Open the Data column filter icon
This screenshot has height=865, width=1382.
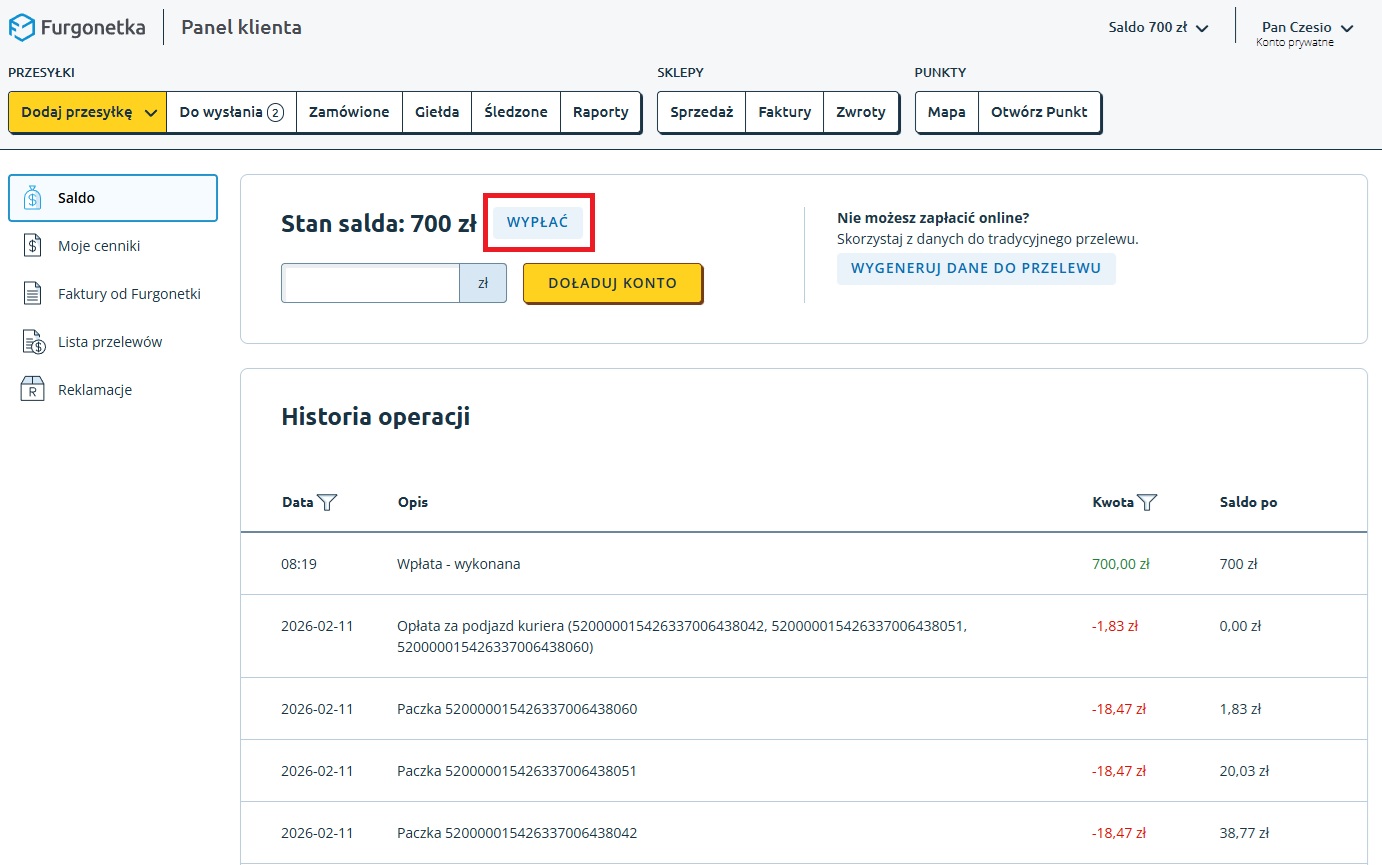pos(327,502)
